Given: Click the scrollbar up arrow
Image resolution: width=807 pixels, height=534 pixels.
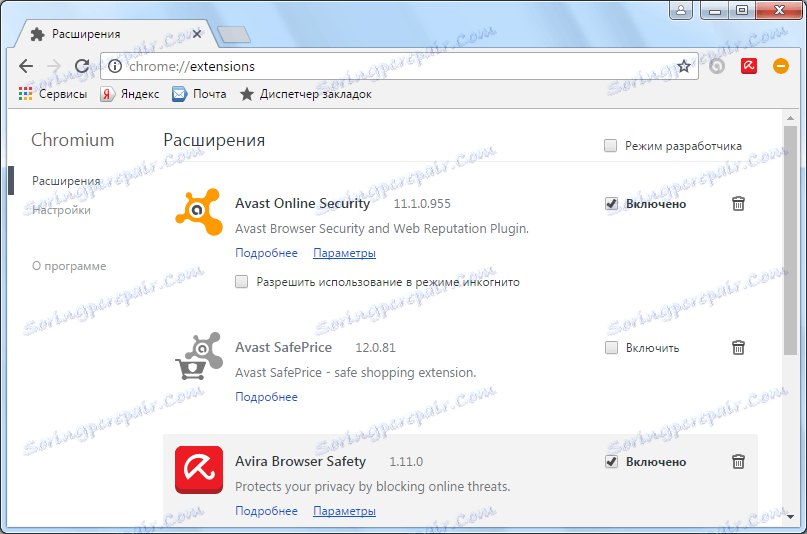Looking at the screenshot, I should pos(790,118).
